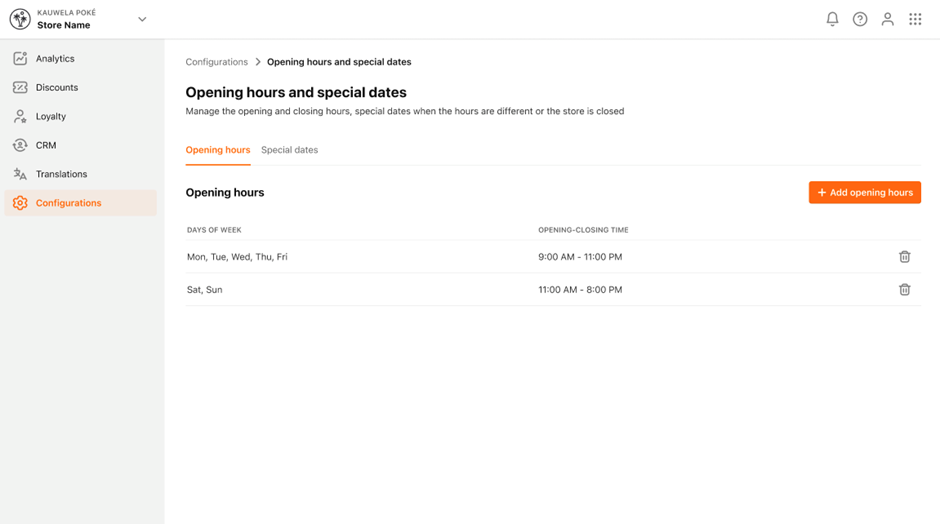This screenshot has height=524, width=940.
Task: Click the Kauwela Poké palm tree logo
Action: (x=20, y=19)
